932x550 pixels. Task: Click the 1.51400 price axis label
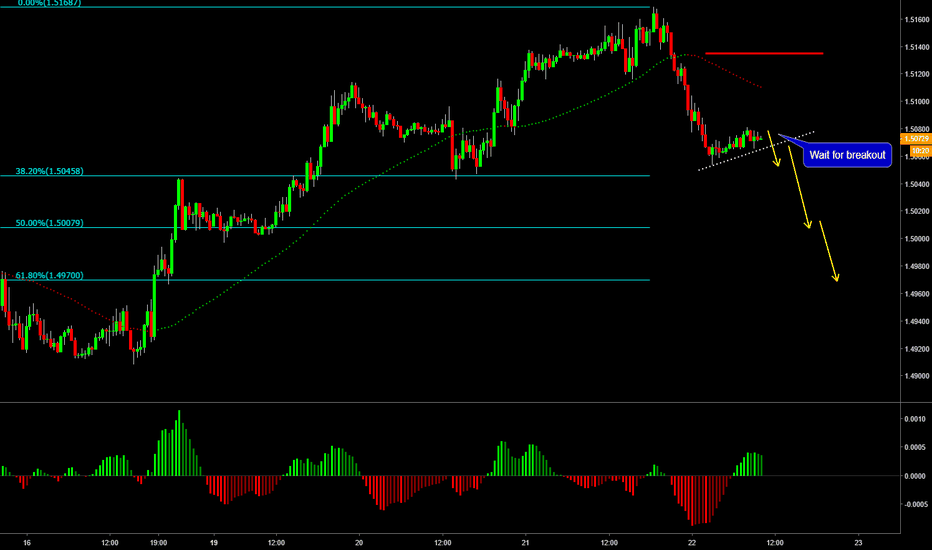point(917,47)
